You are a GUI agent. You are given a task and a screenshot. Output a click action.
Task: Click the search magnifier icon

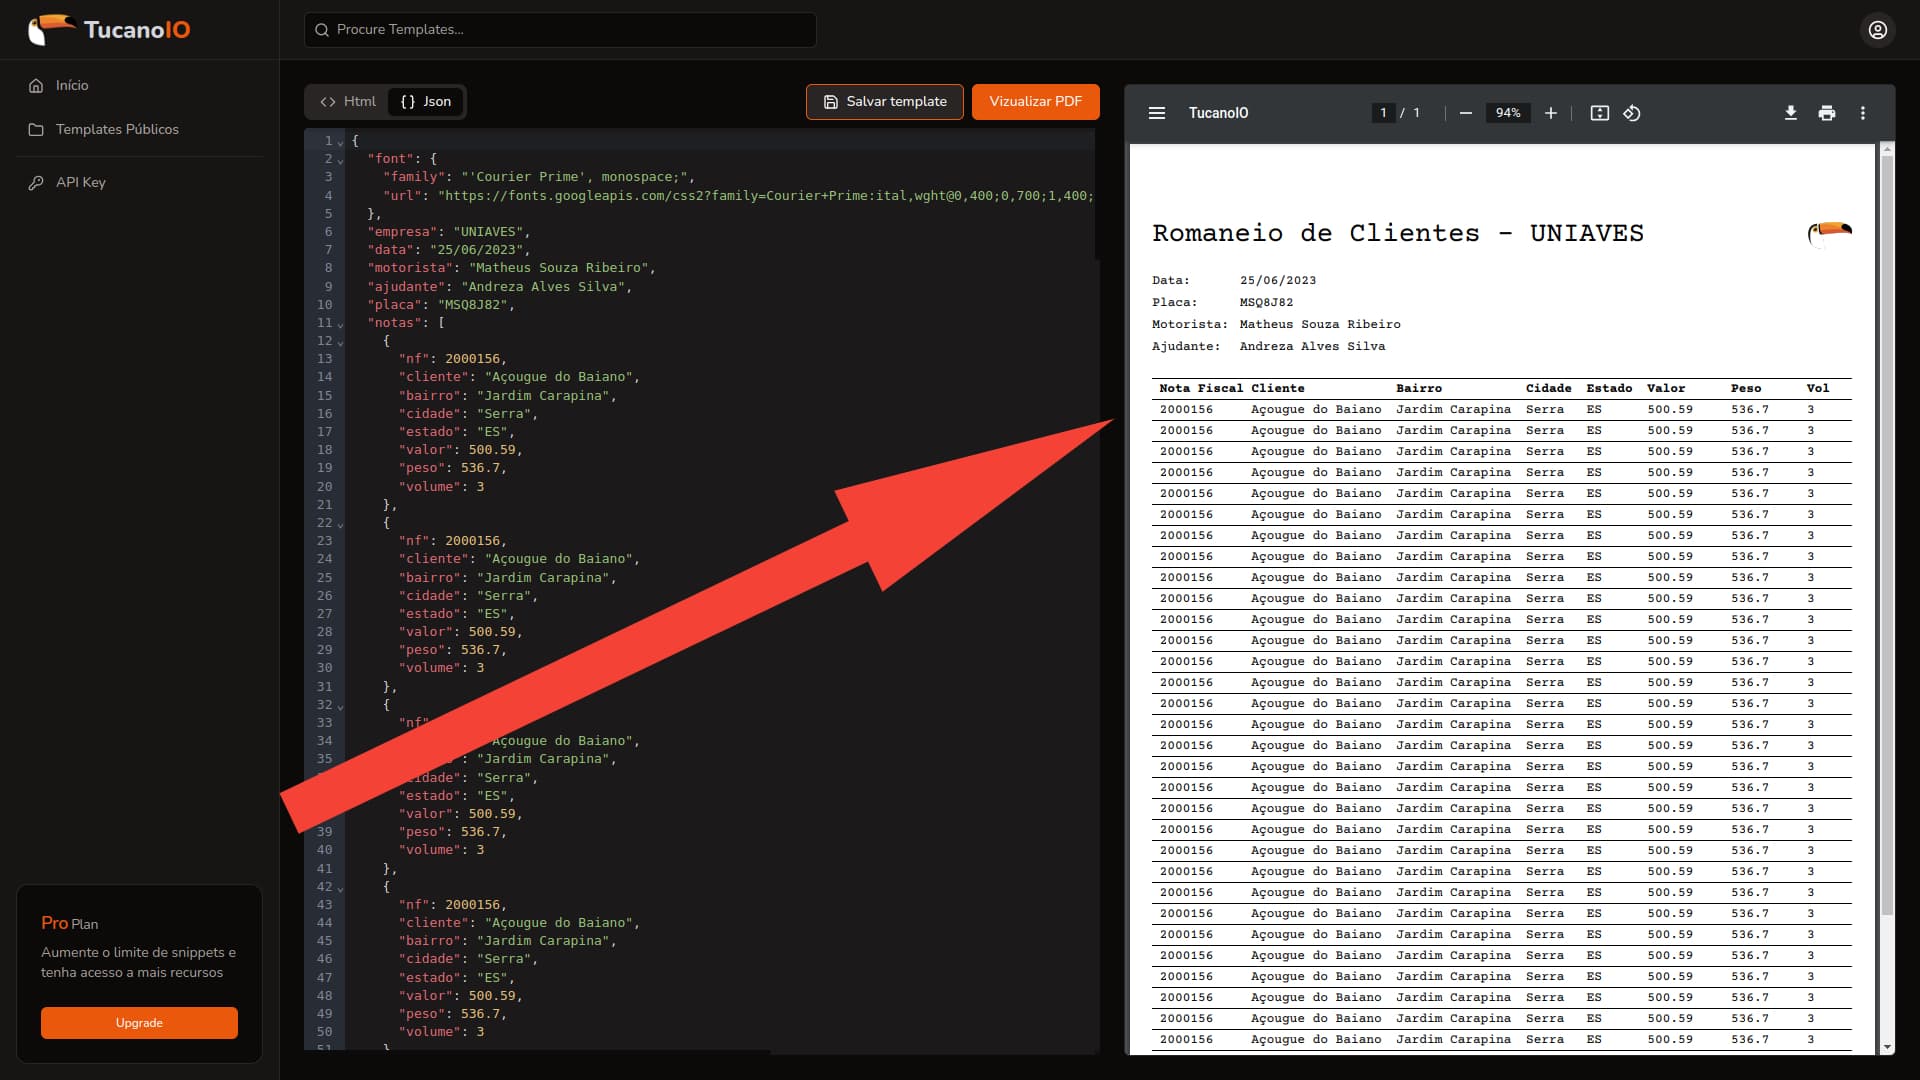point(322,30)
